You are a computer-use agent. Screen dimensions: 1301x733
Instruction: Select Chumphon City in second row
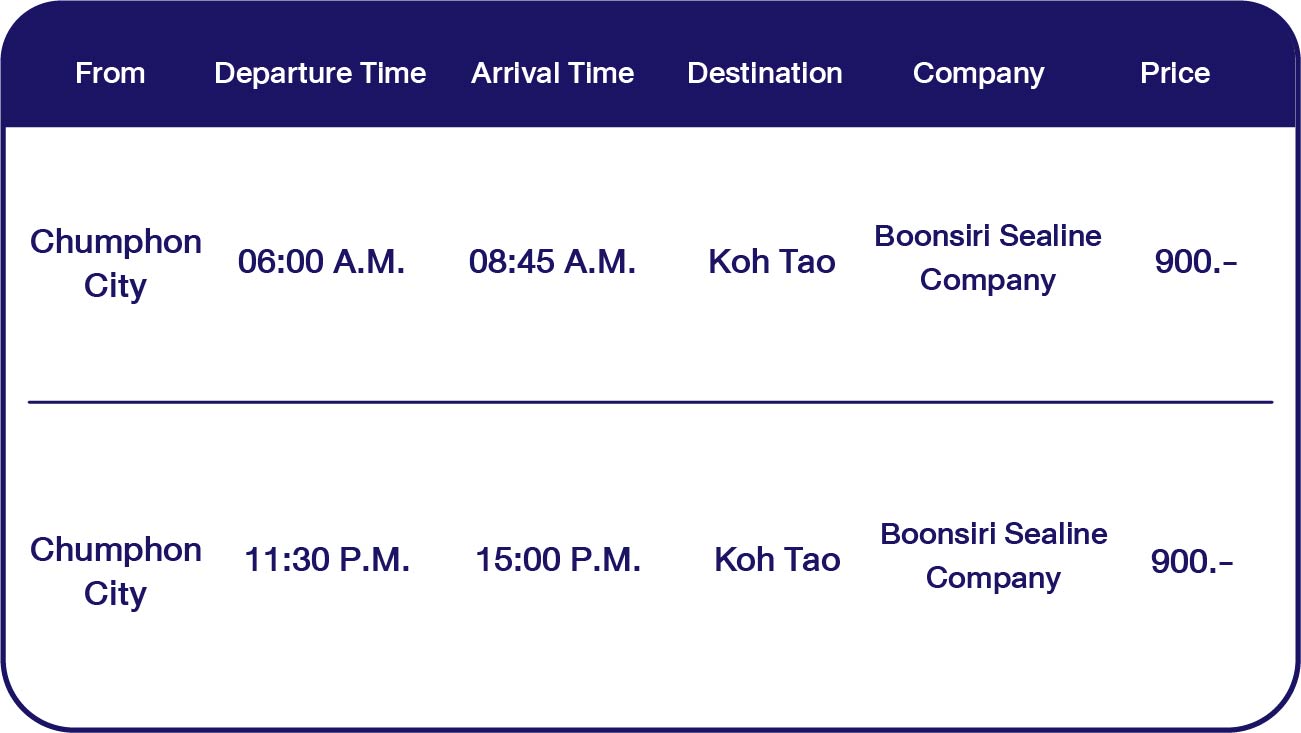[x=116, y=571]
